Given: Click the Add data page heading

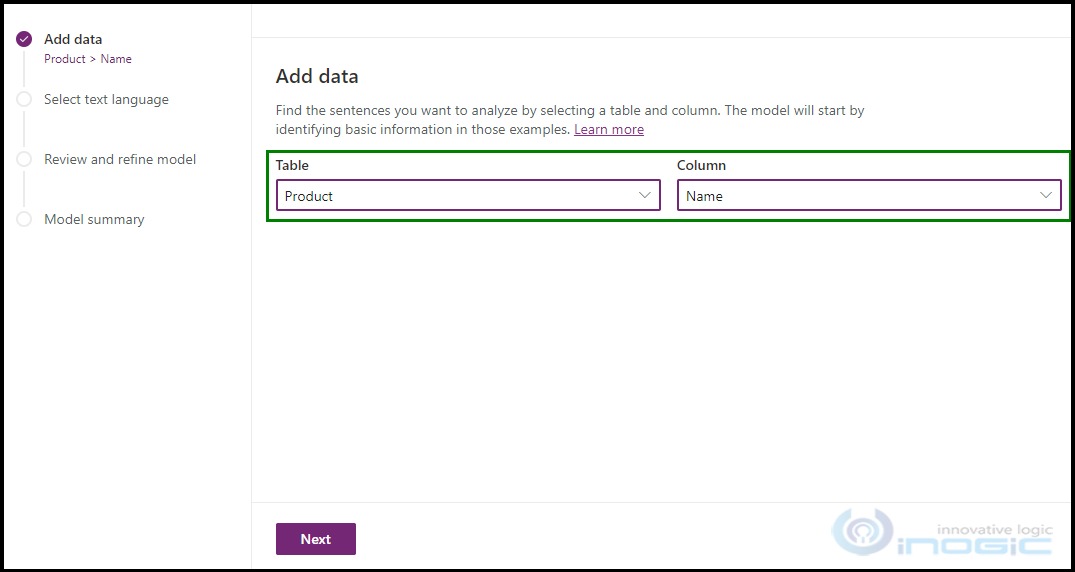Looking at the screenshot, I should coord(317,76).
